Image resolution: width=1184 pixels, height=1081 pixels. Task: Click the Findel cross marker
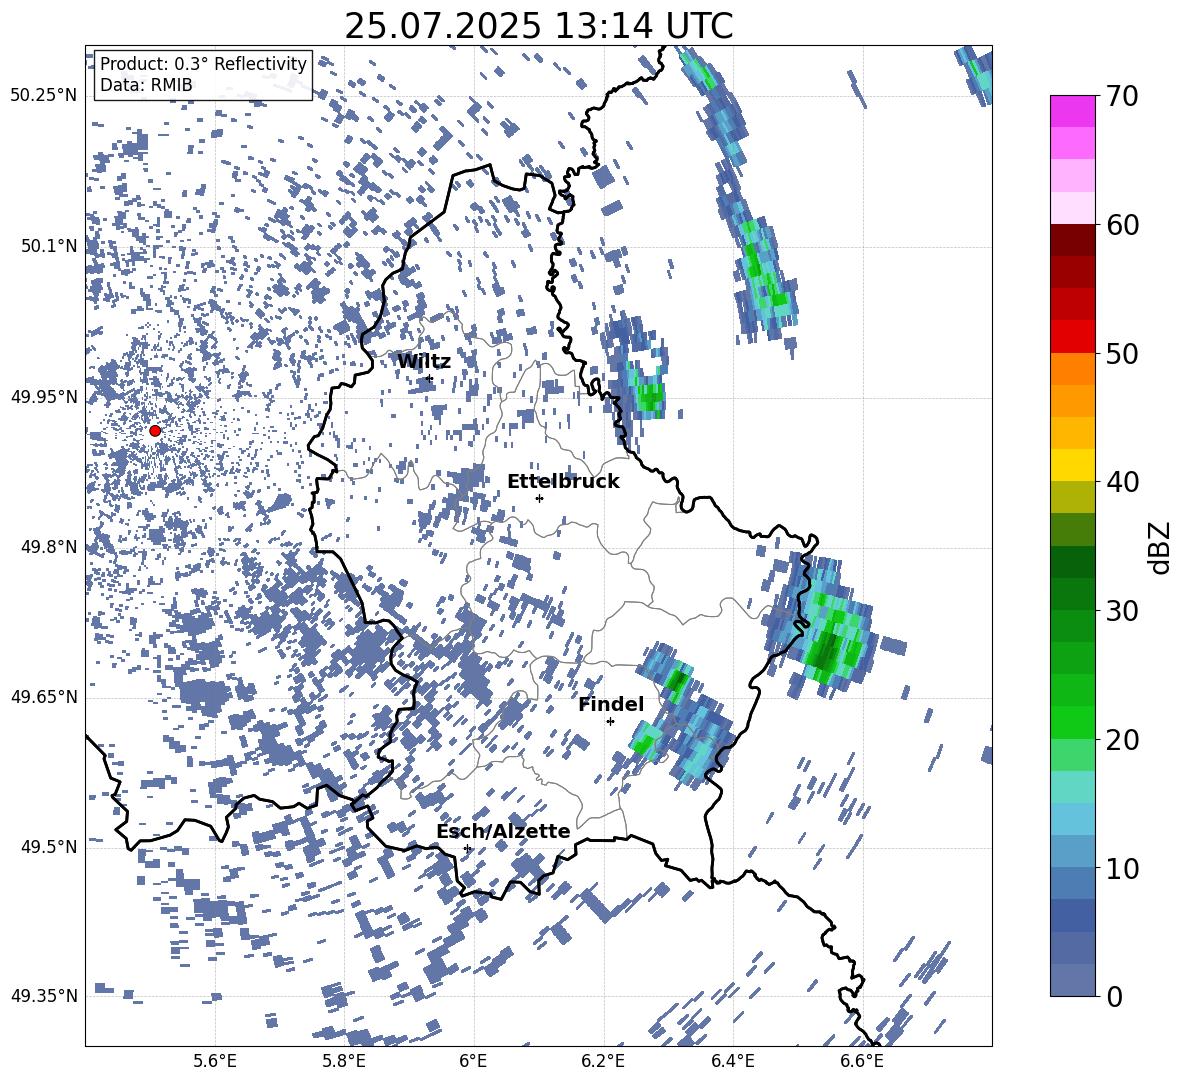coord(610,722)
